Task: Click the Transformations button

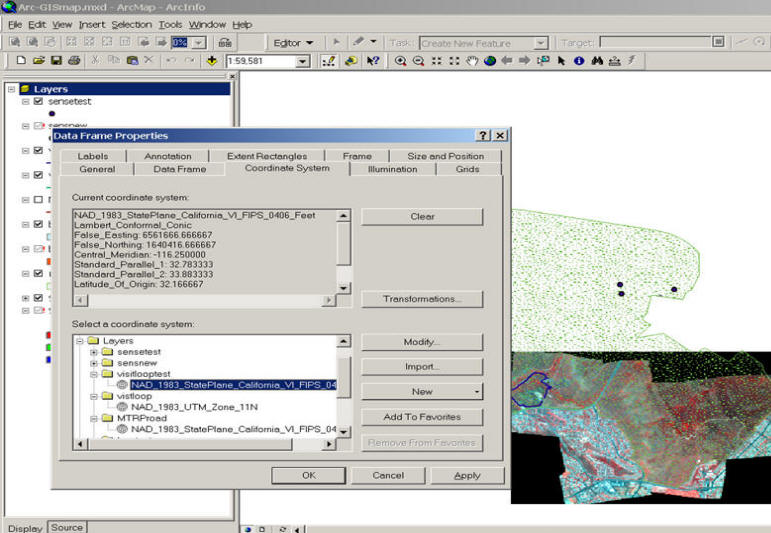Action: coord(422,299)
